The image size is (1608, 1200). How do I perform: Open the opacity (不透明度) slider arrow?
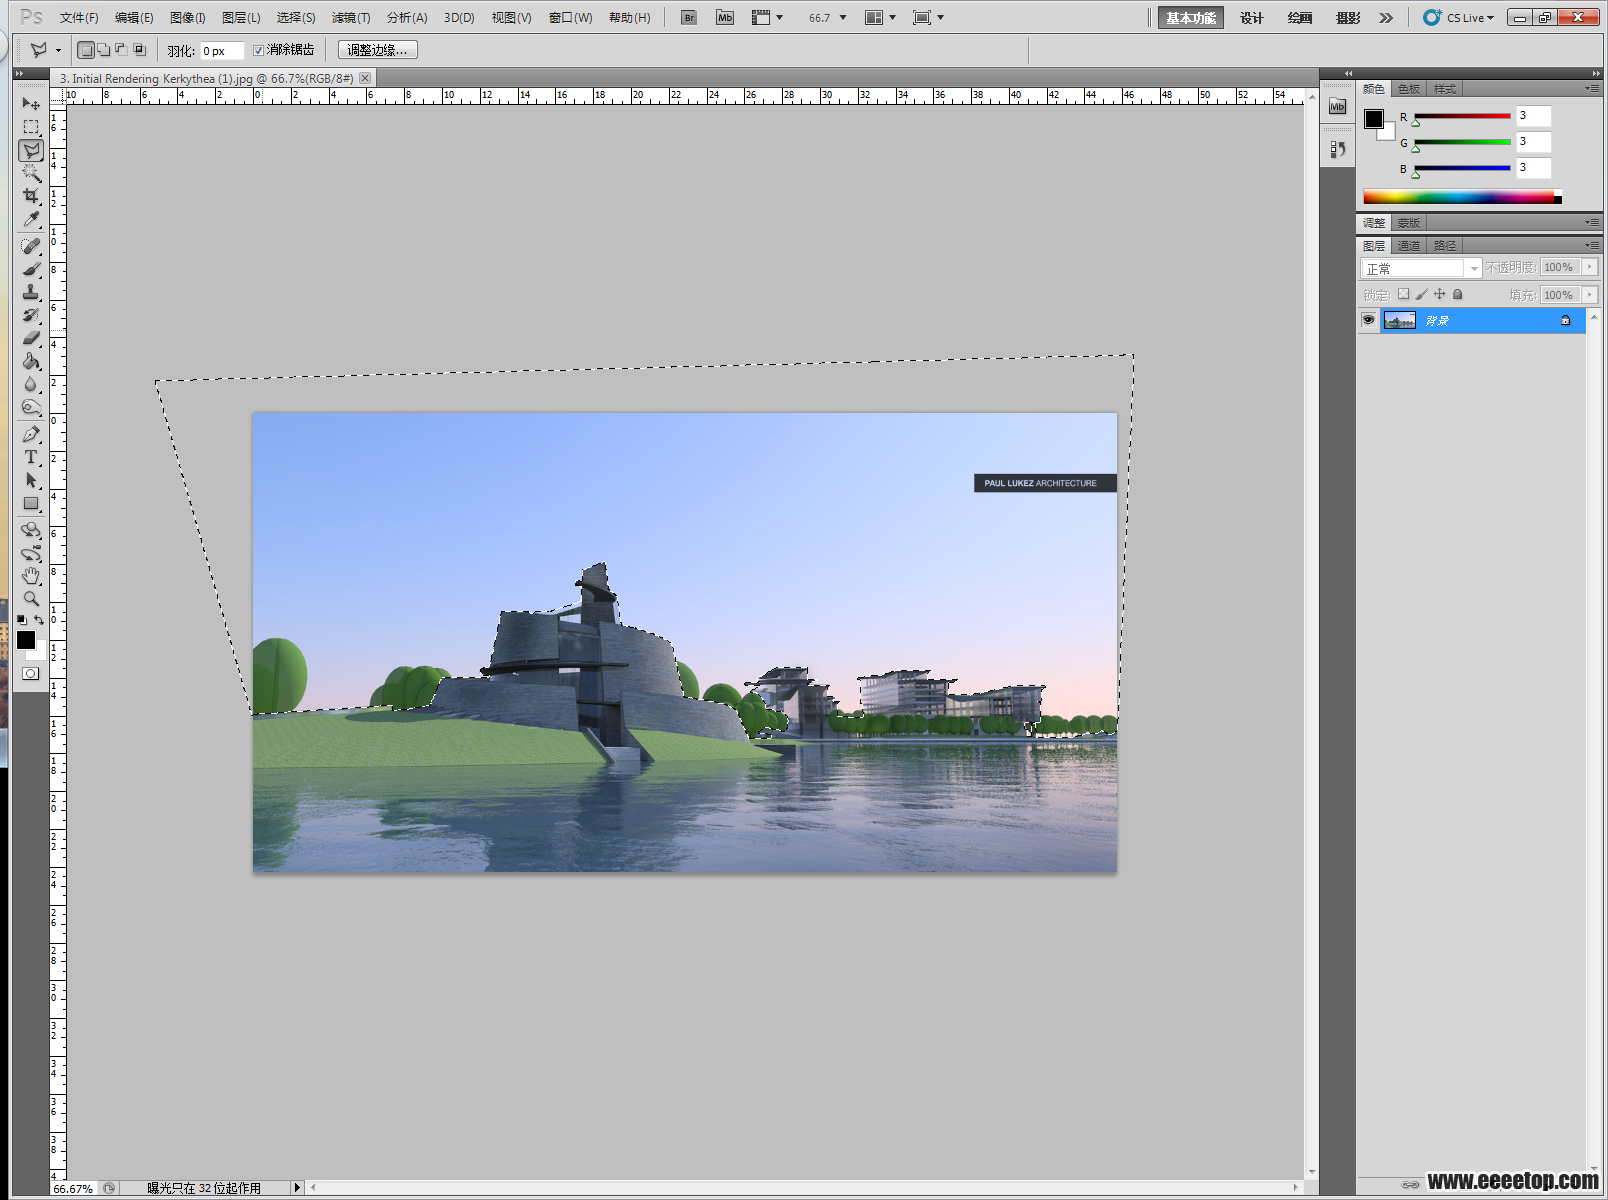click(x=1589, y=267)
